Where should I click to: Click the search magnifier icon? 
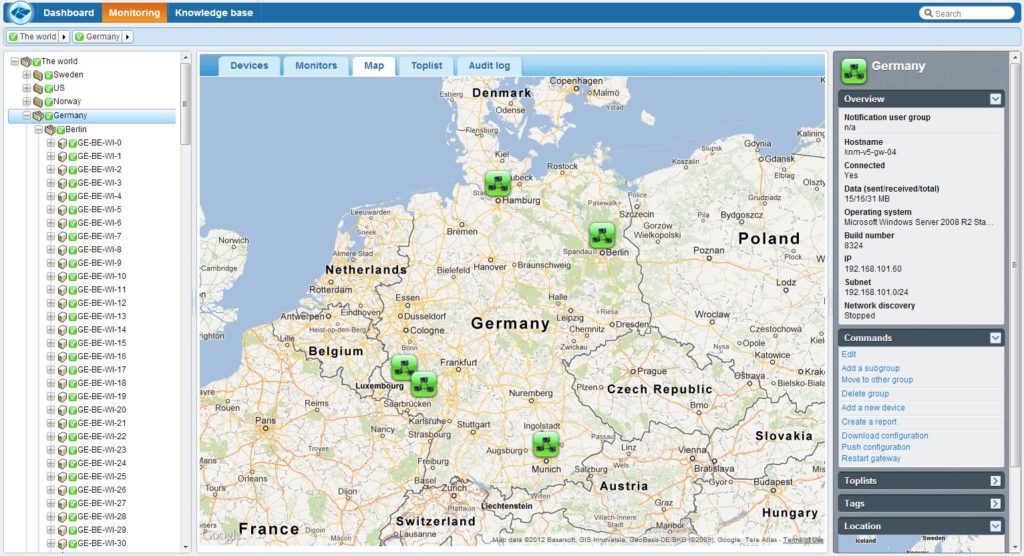click(928, 13)
